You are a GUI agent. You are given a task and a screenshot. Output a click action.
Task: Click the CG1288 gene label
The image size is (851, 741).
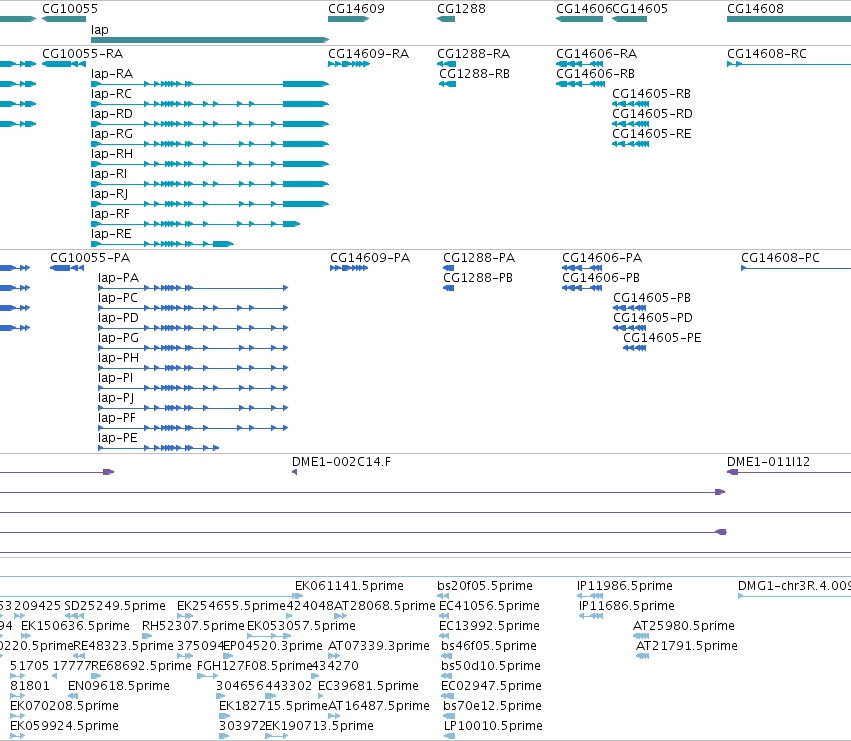(x=461, y=9)
